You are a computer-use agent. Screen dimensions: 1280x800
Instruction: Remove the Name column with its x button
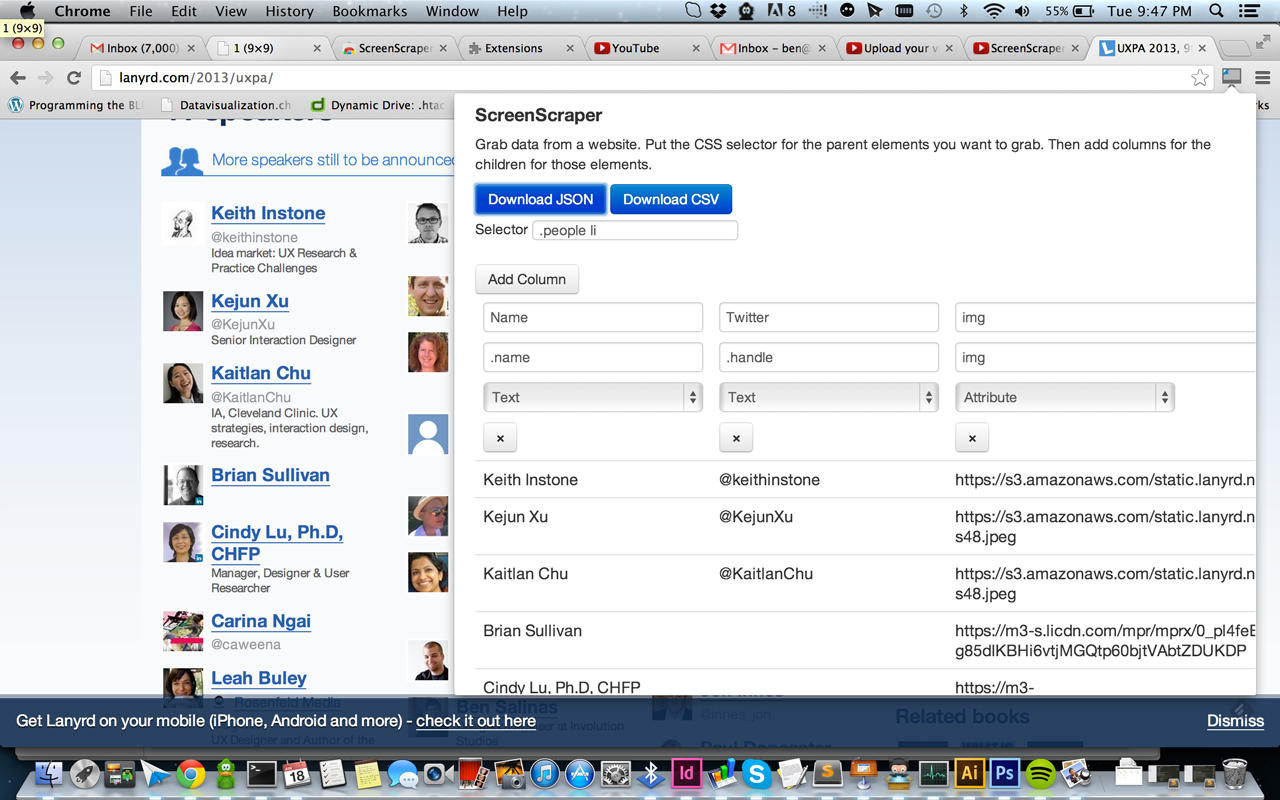[x=500, y=438]
